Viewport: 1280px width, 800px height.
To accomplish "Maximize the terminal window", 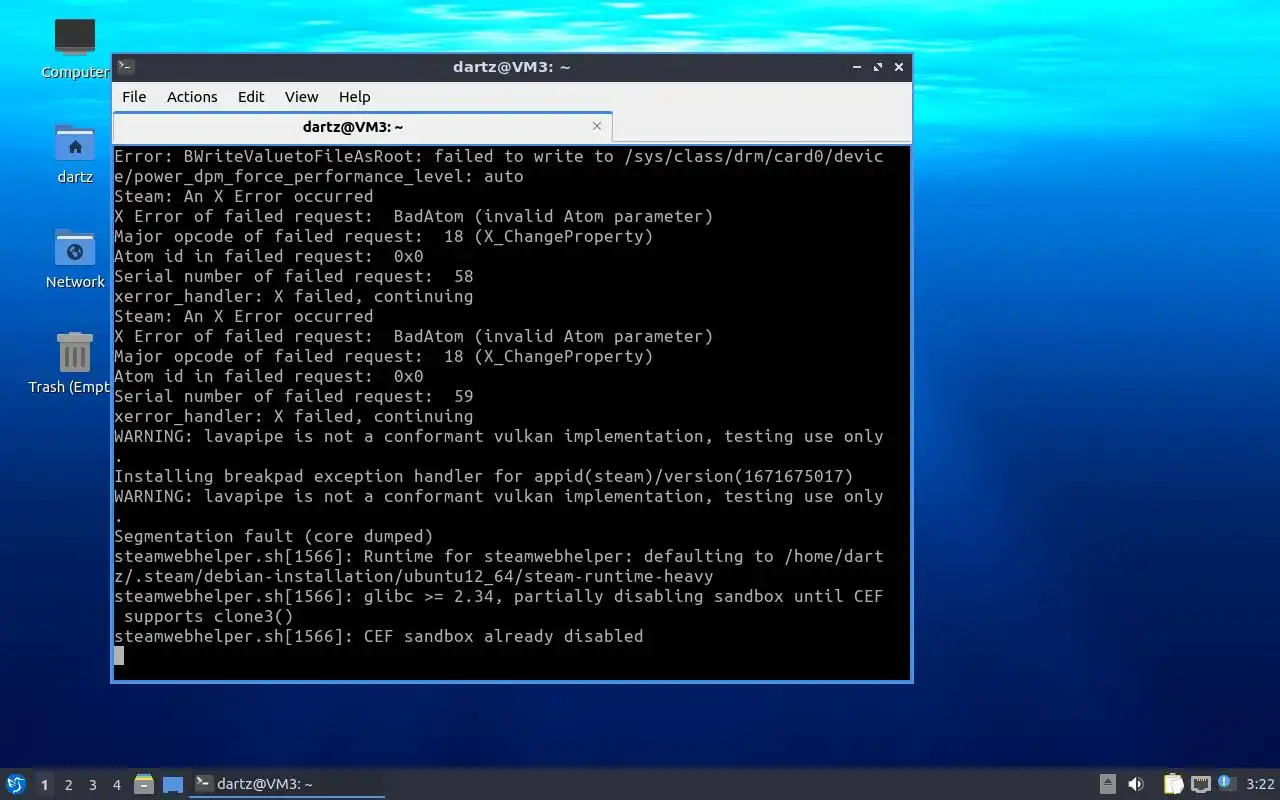I will (878, 67).
